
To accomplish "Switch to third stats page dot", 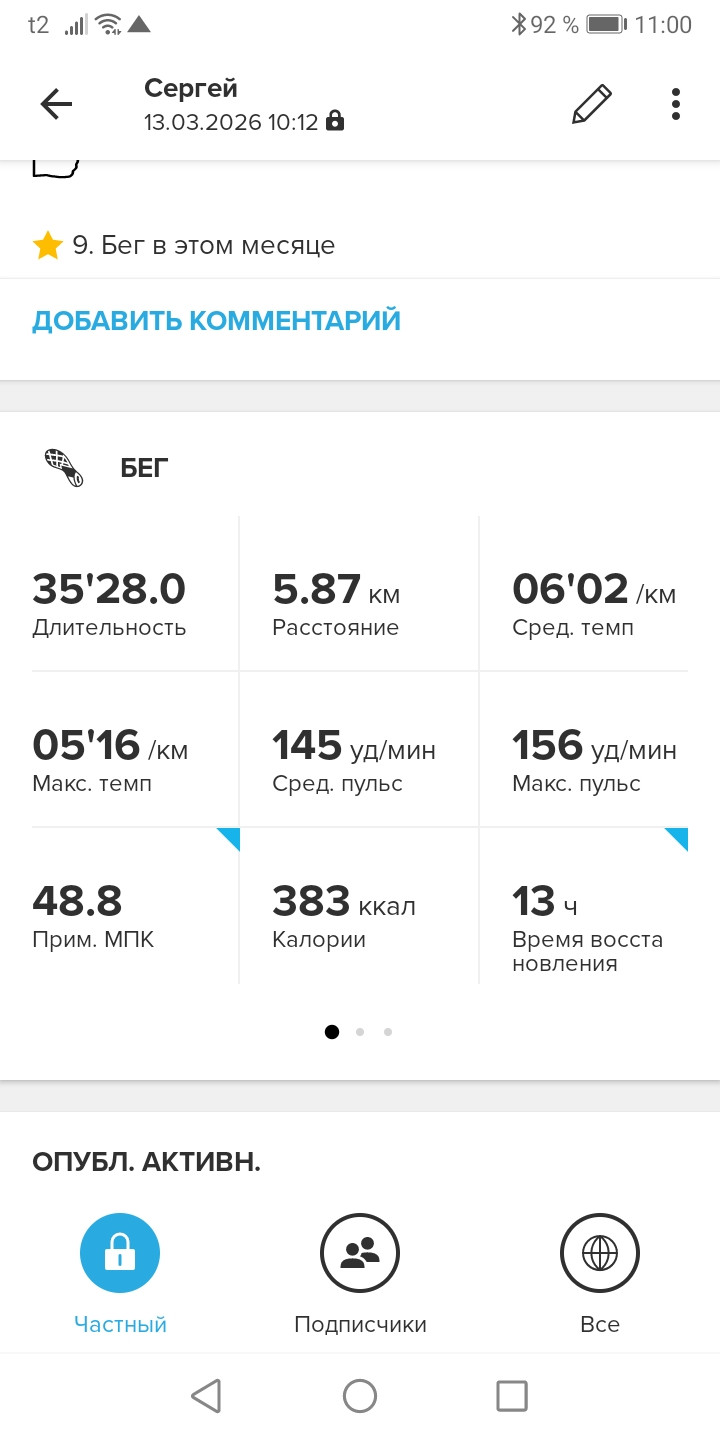I will [x=388, y=1032].
